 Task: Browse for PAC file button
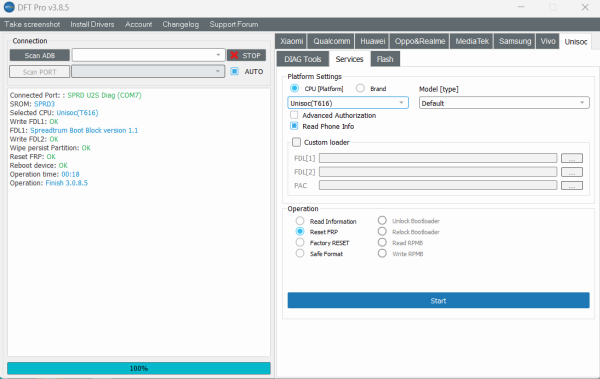click(x=572, y=185)
